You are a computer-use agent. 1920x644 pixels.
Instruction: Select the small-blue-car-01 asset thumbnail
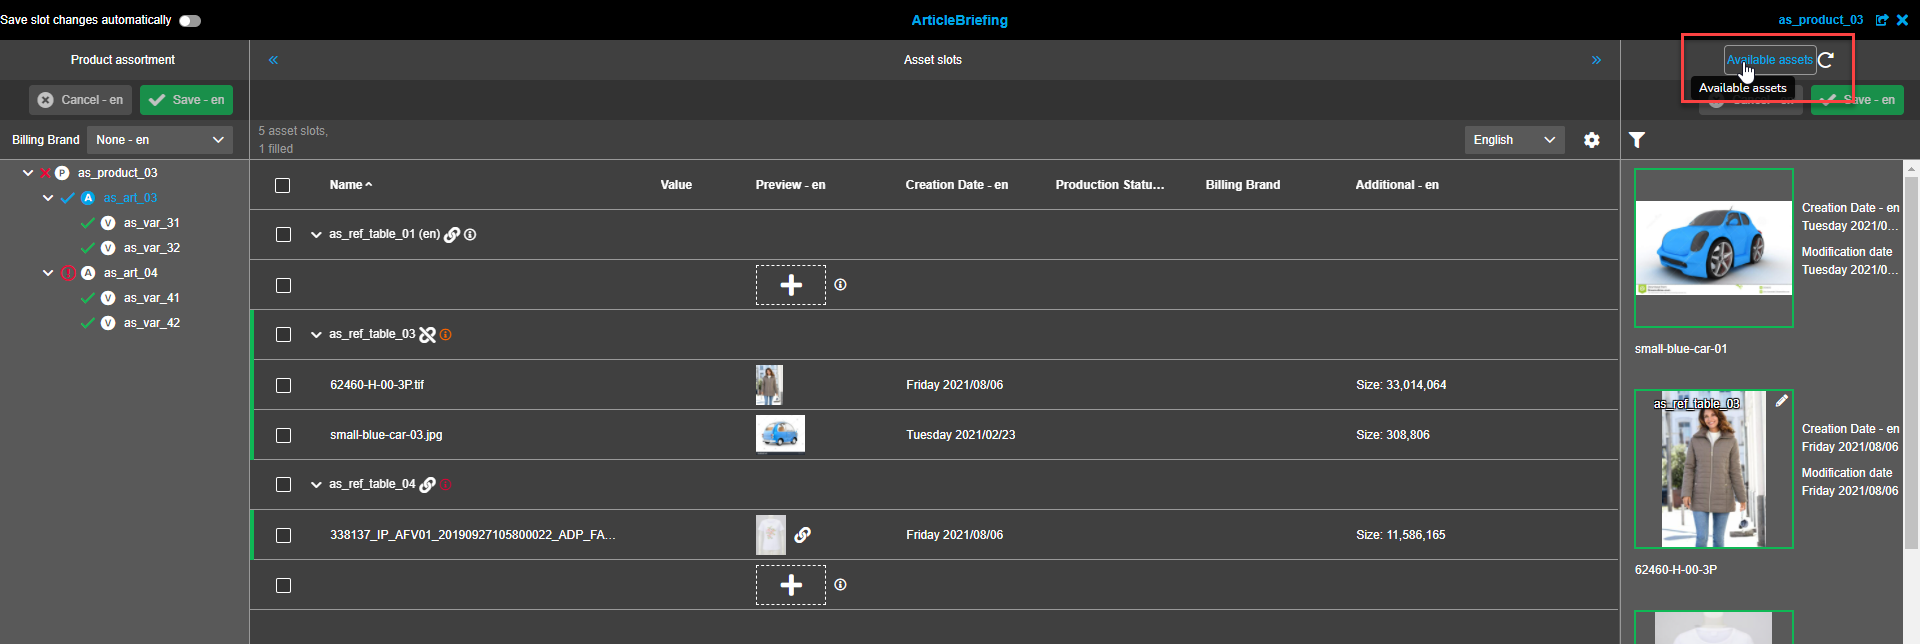(1713, 248)
